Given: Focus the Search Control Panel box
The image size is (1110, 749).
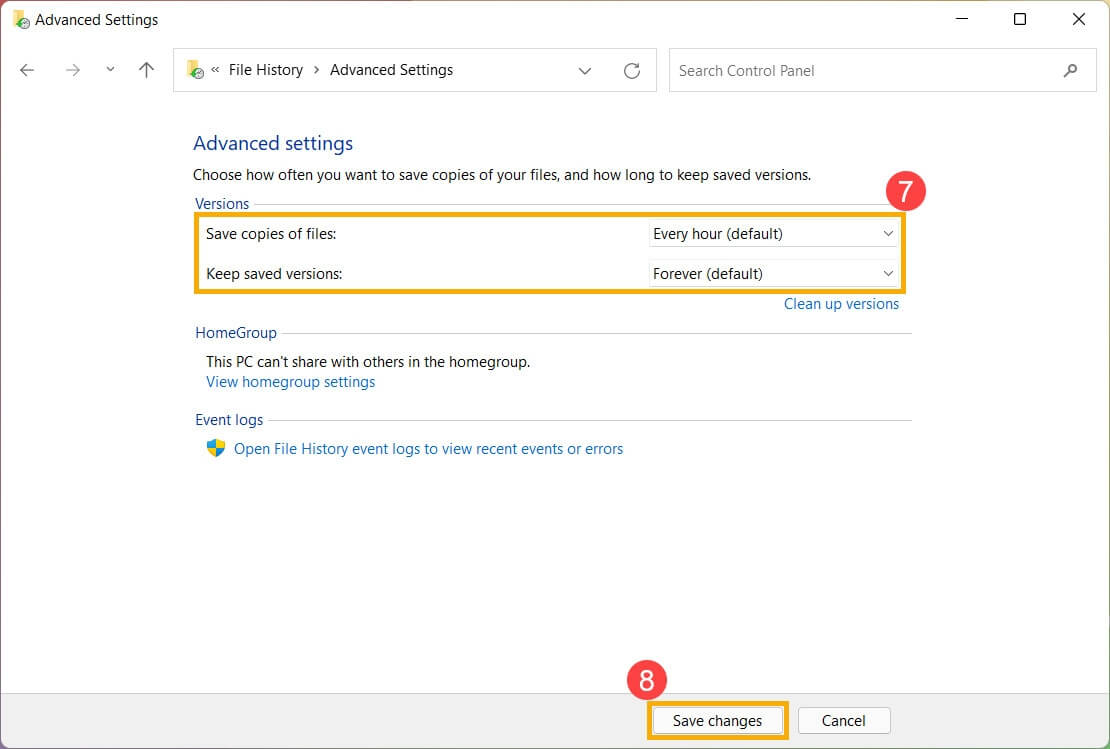Looking at the screenshot, I should [x=860, y=70].
